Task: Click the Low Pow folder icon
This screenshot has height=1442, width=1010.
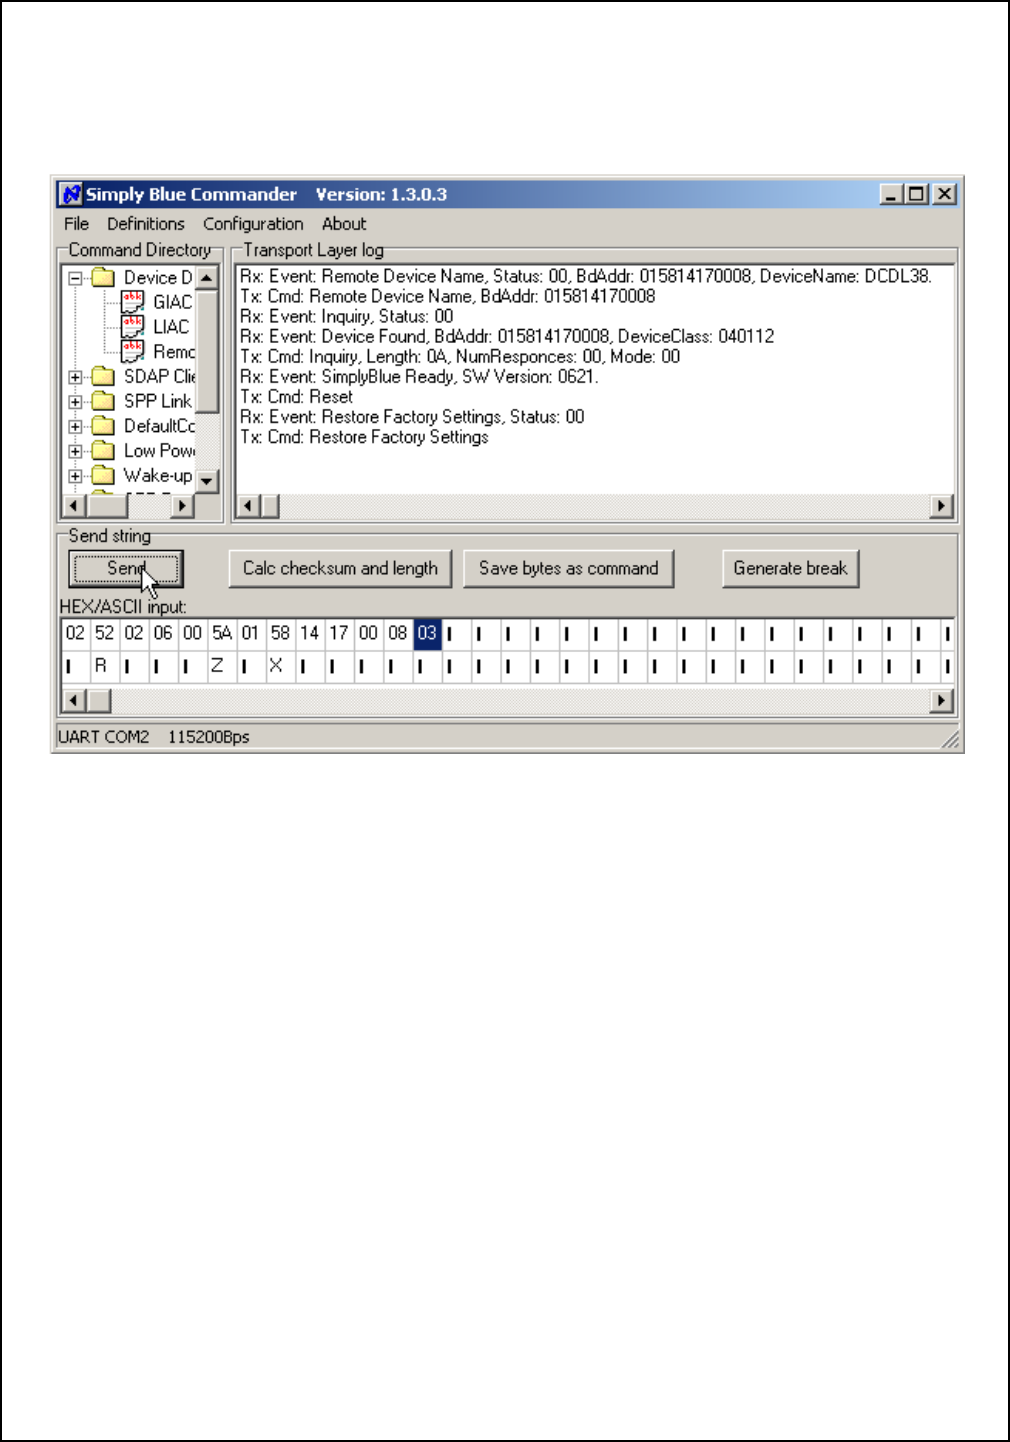Action: pyautogui.click(x=103, y=451)
